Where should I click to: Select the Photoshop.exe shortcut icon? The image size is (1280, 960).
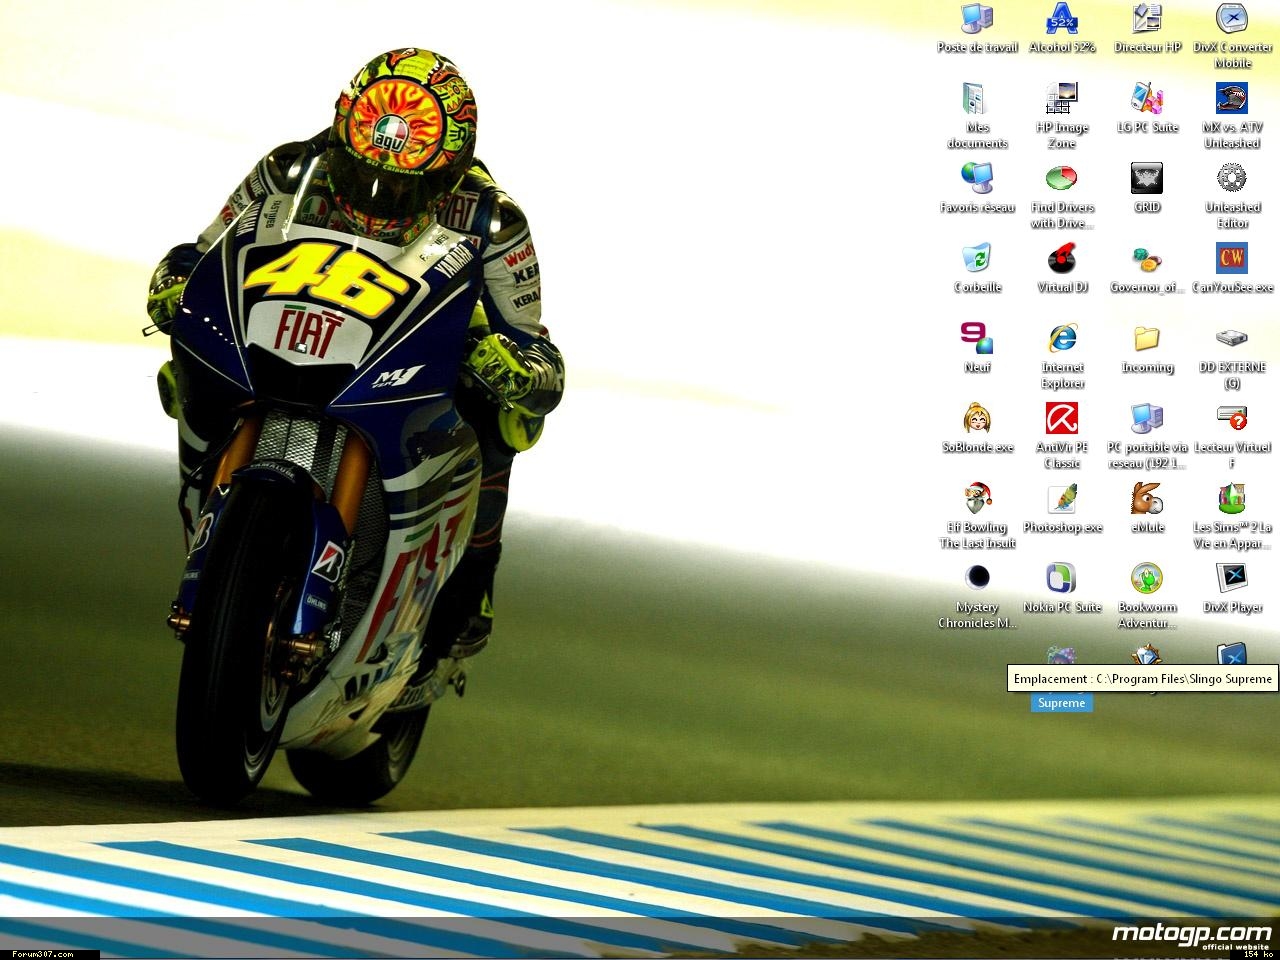1062,499
